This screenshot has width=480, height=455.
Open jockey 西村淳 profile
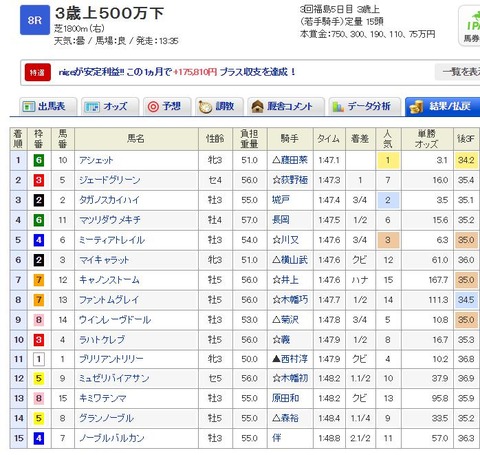click(294, 359)
